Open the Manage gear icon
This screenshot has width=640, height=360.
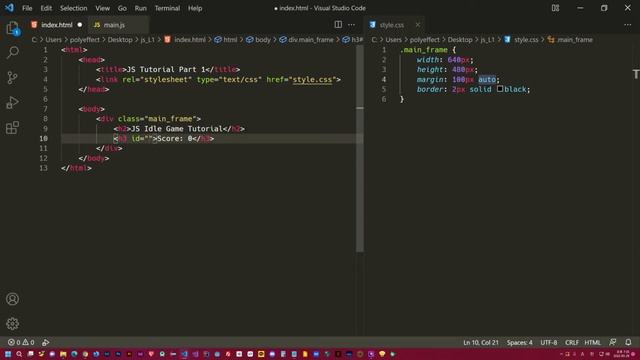13,324
